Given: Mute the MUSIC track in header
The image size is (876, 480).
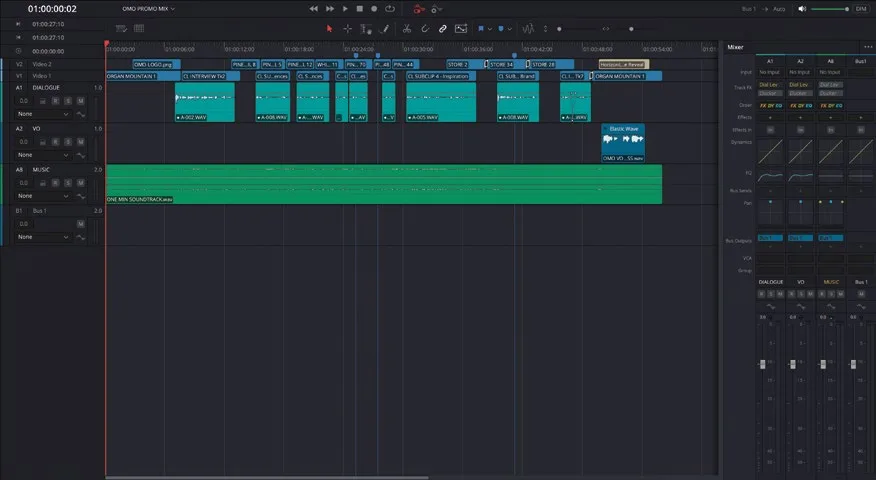Looking at the screenshot, I should [x=81, y=183].
